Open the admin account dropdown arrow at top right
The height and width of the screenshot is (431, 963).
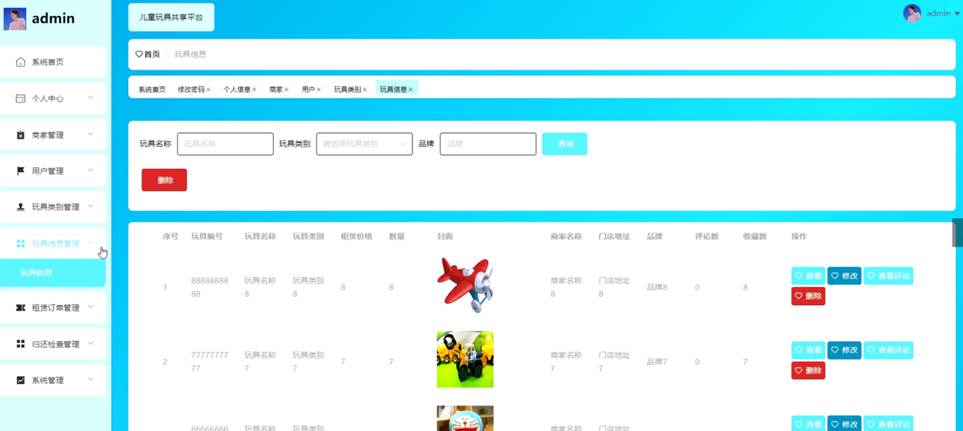(956, 14)
